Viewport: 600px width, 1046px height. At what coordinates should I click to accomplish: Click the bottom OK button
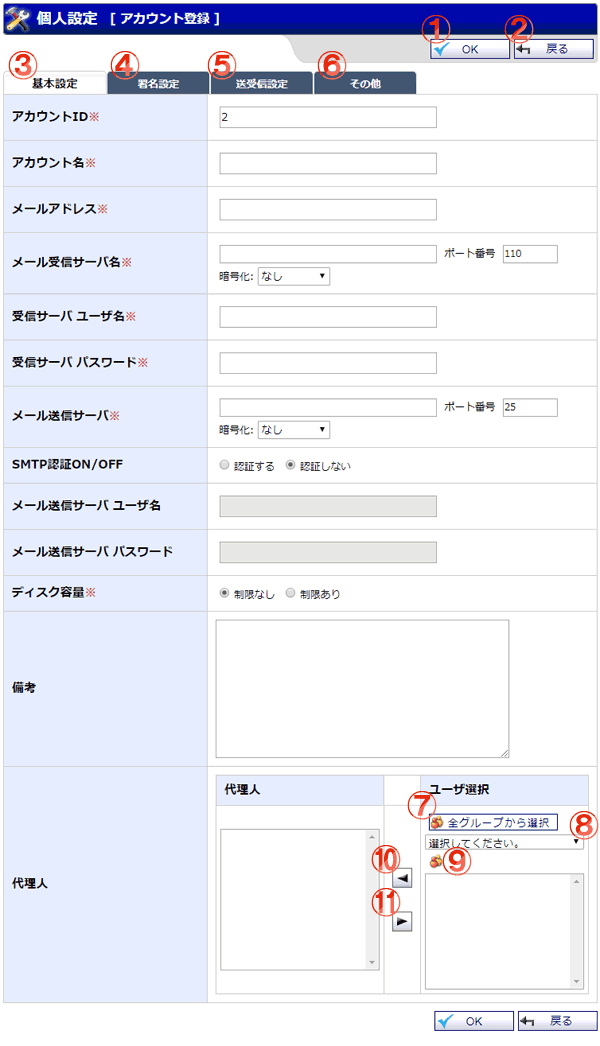pos(474,1021)
